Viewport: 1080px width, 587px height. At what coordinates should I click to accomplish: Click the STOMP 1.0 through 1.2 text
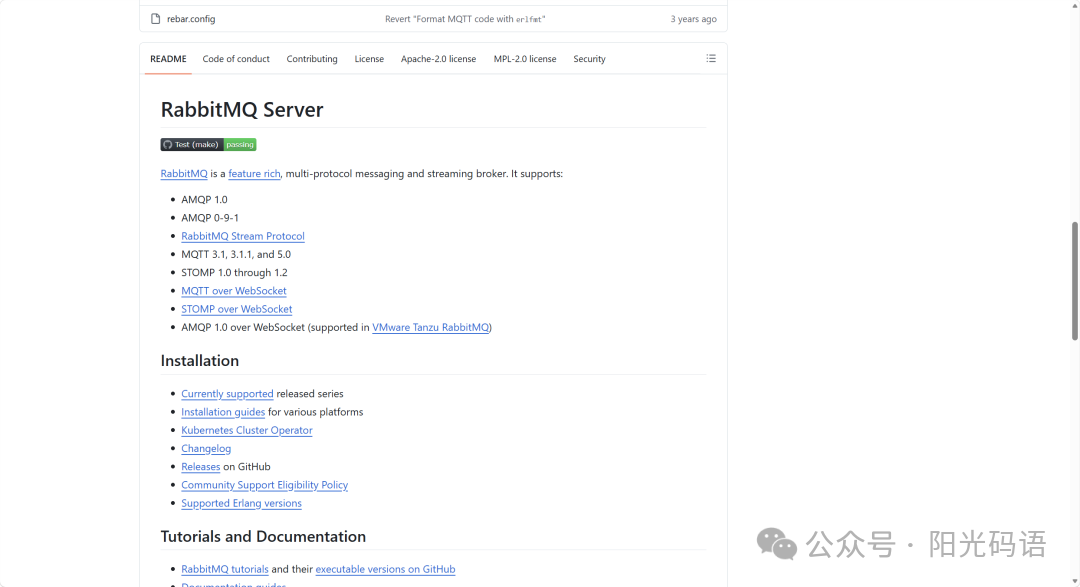(234, 272)
